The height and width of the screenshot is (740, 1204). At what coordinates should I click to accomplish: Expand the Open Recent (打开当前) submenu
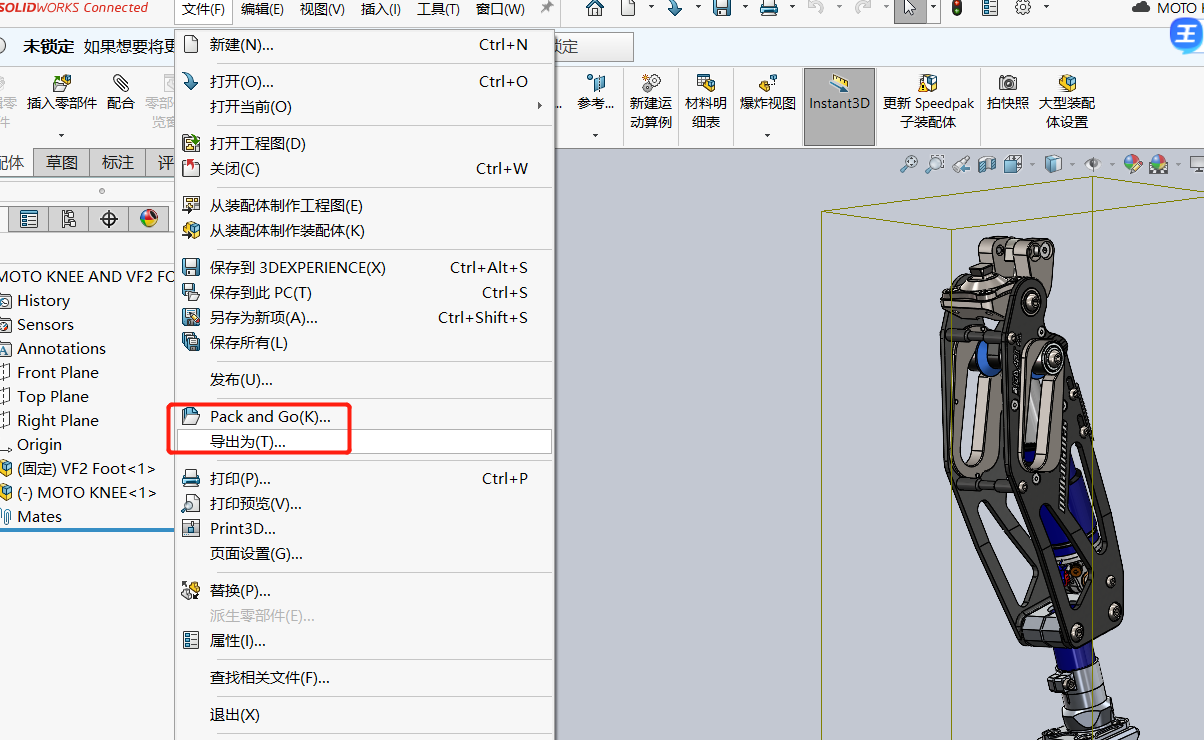click(364, 106)
